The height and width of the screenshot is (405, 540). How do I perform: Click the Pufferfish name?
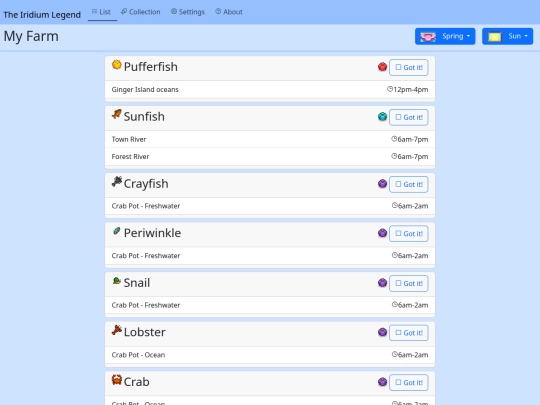point(151,67)
